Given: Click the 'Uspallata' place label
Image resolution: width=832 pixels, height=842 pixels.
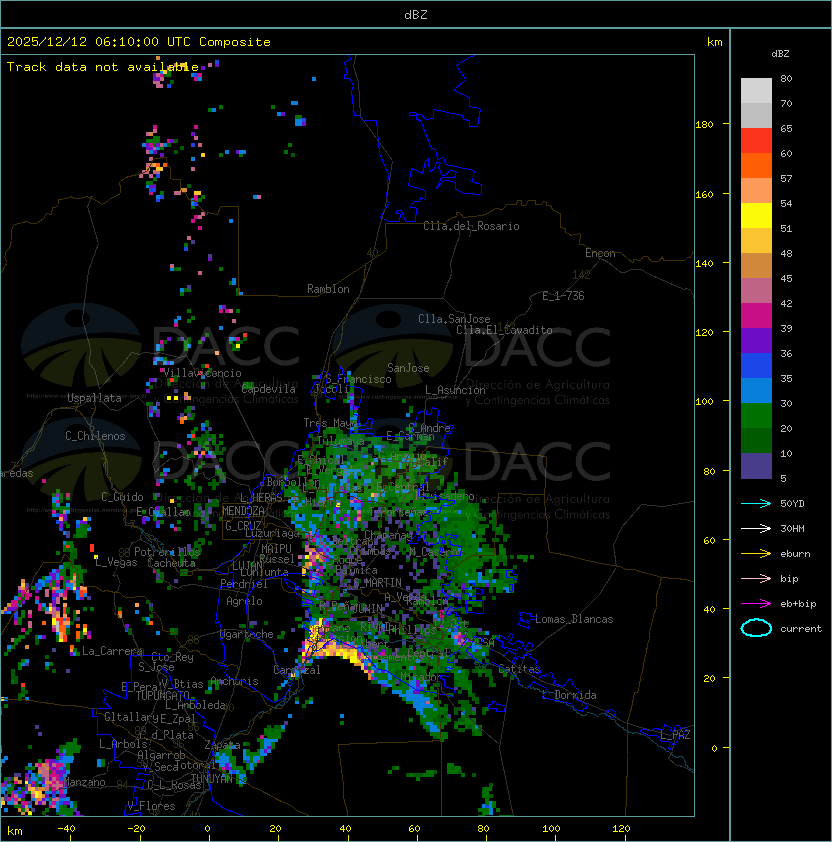Looking at the screenshot, I should tap(94, 398).
